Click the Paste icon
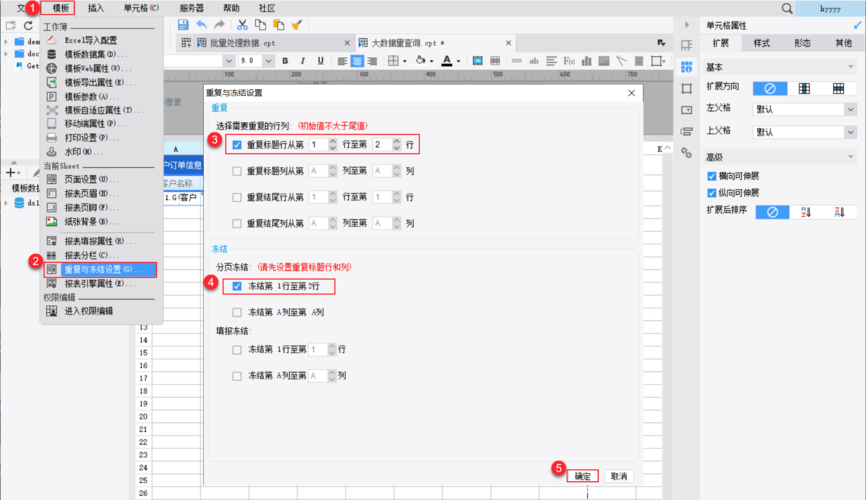The width and height of the screenshot is (866, 500). tap(279, 25)
